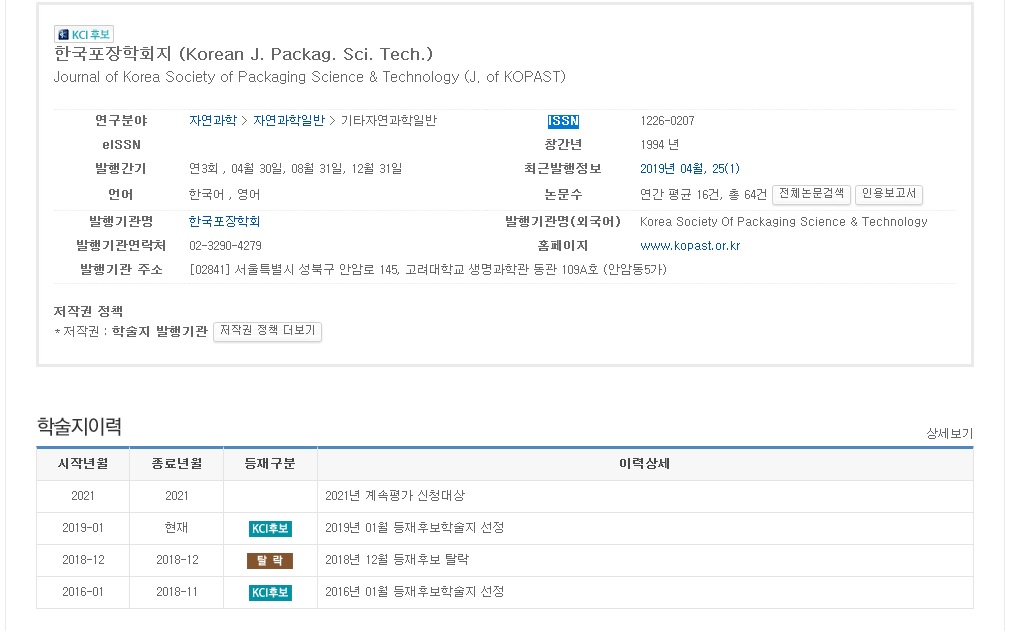Click 상세보기 for journal history

pyautogui.click(x=948, y=434)
